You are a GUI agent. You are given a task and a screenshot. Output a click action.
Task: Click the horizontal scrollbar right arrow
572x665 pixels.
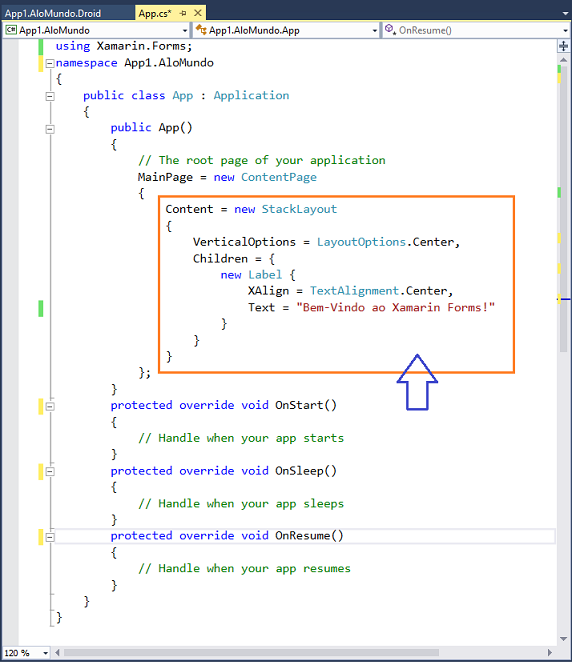click(x=550, y=653)
